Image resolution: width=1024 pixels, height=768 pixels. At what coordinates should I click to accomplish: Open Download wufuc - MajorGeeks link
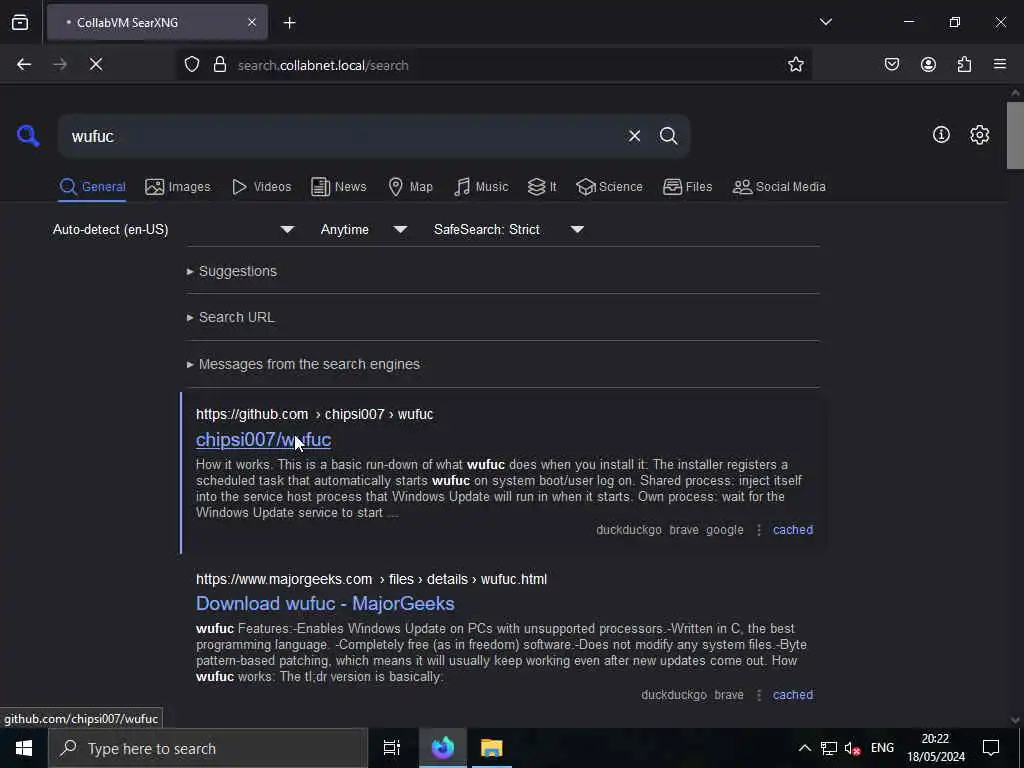(x=325, y=603)
